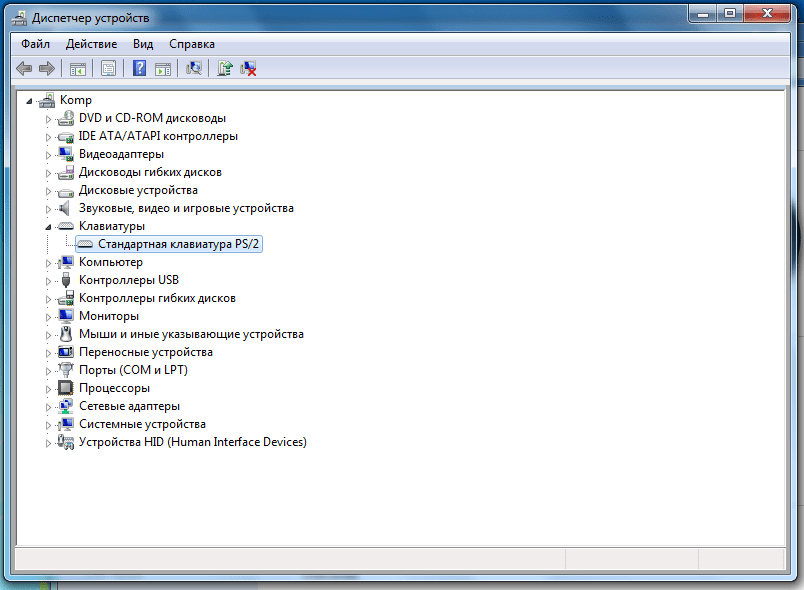
Task: Click the Forward arrow toolbar icon
Action: (x=47, y=68)
